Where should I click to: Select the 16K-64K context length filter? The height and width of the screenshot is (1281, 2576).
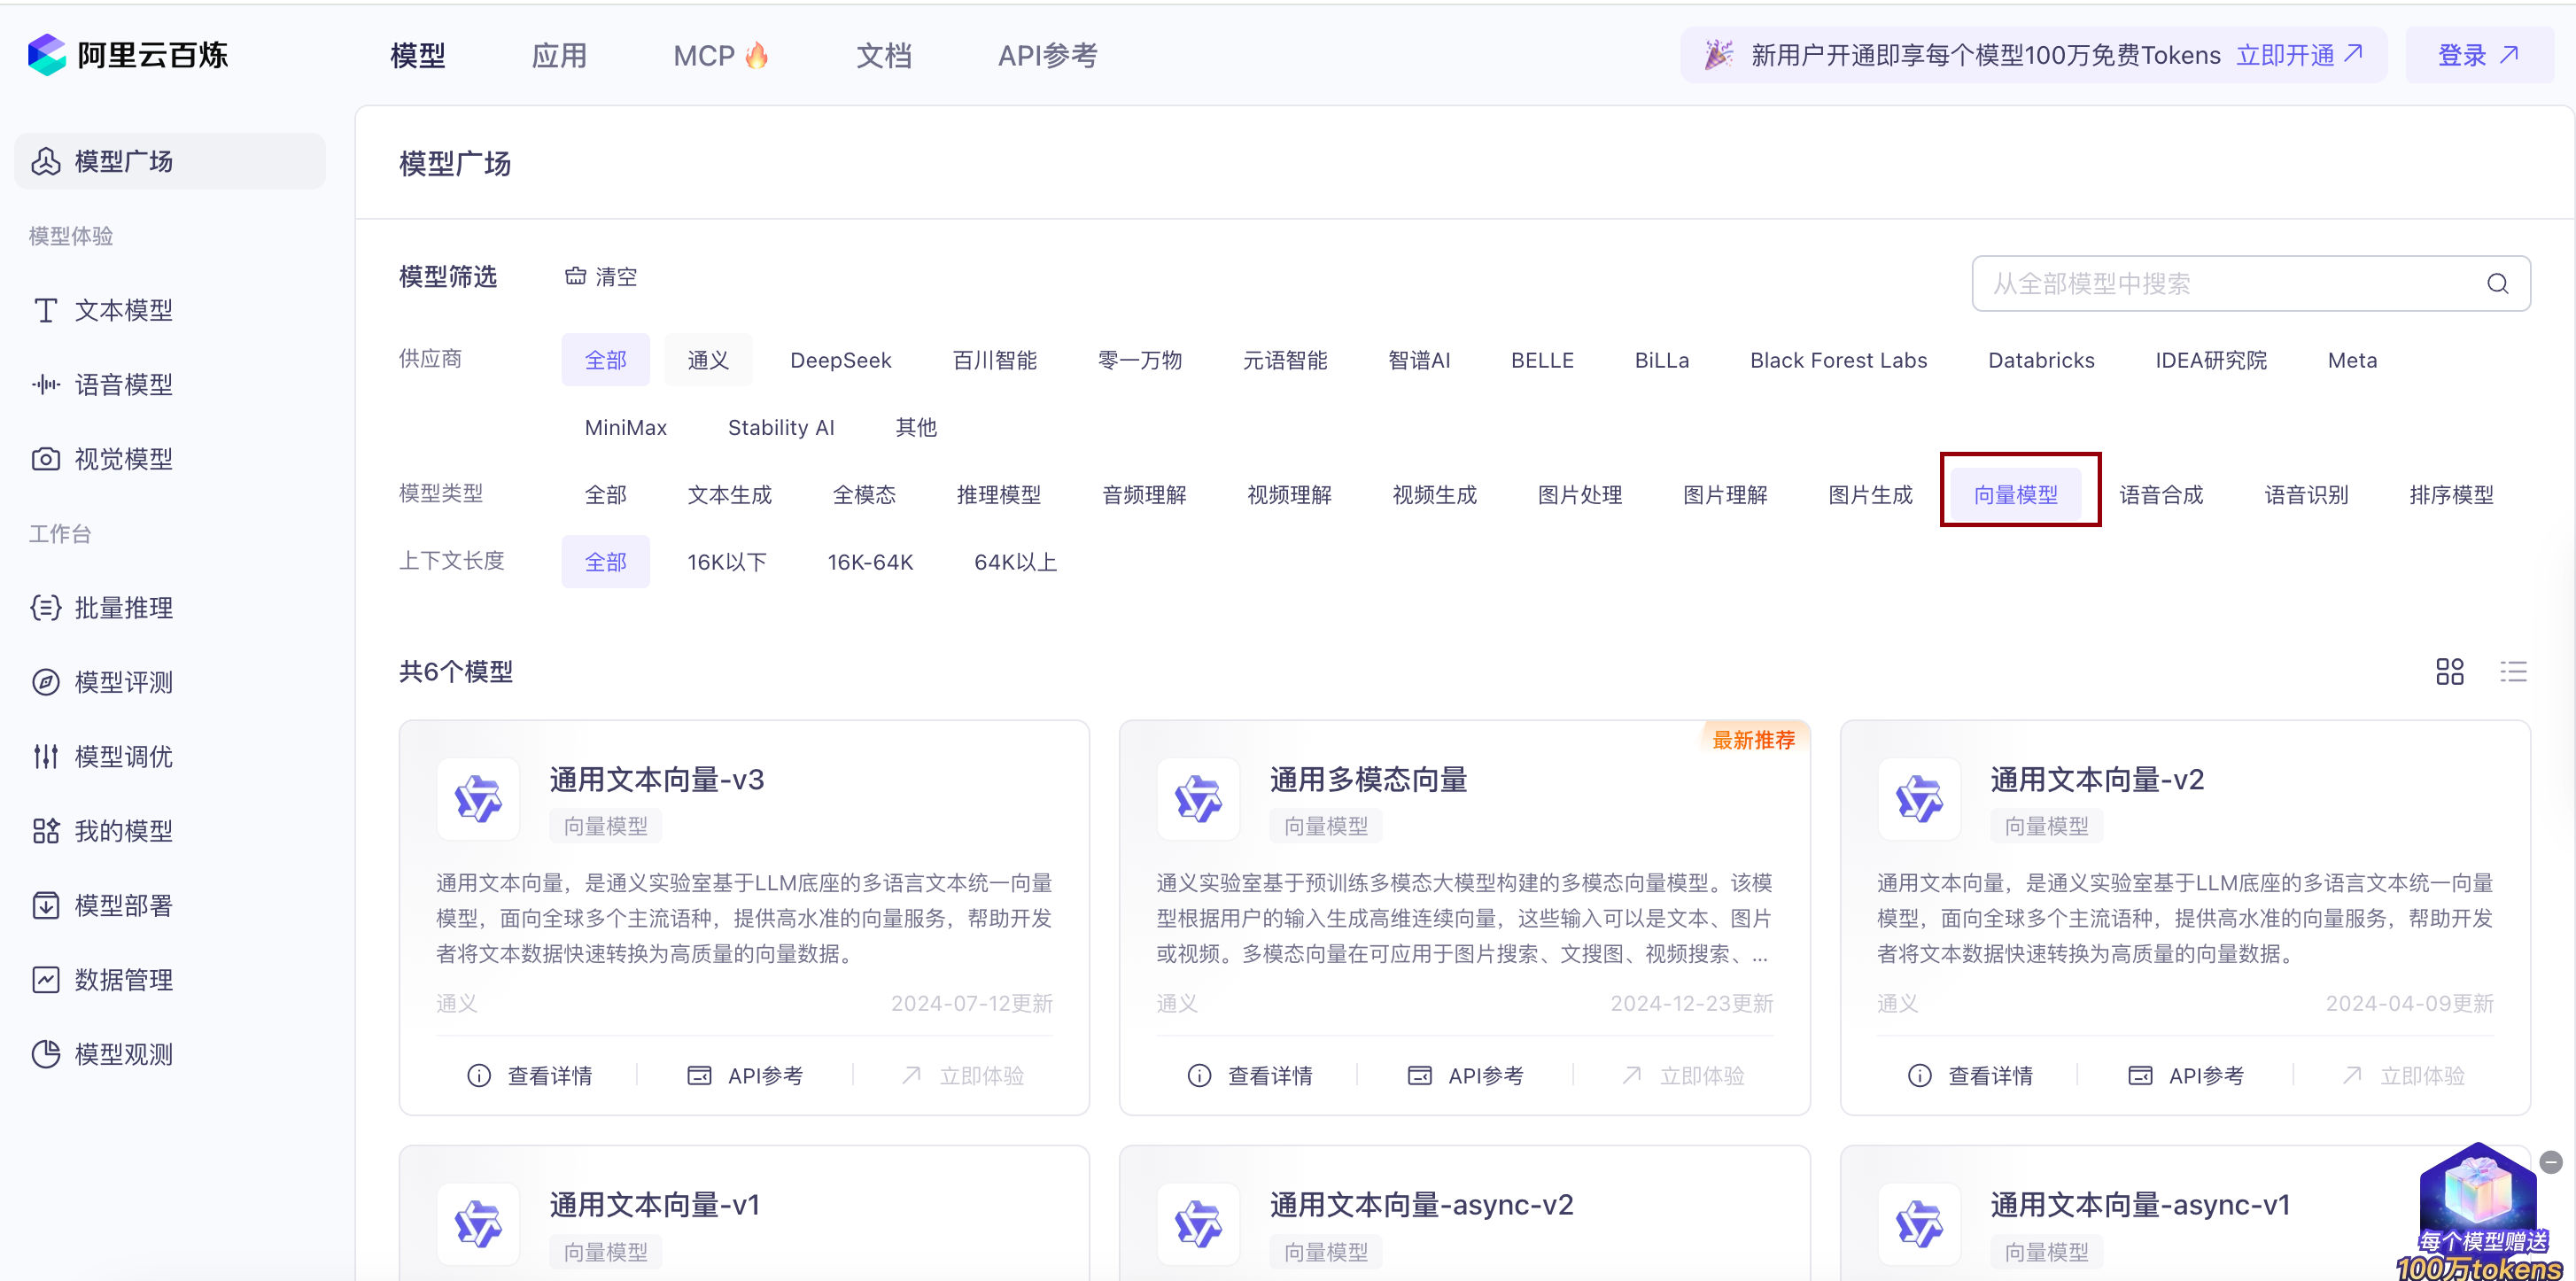870,562
